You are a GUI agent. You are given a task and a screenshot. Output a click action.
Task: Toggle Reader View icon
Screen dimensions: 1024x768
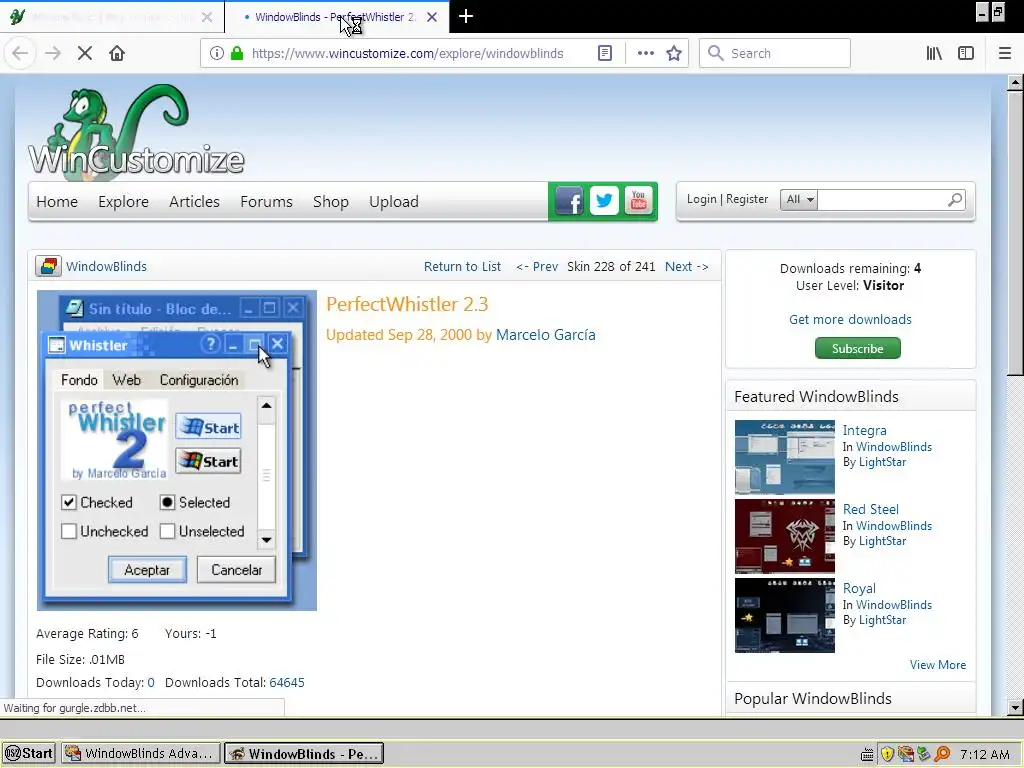click(605, 54)
